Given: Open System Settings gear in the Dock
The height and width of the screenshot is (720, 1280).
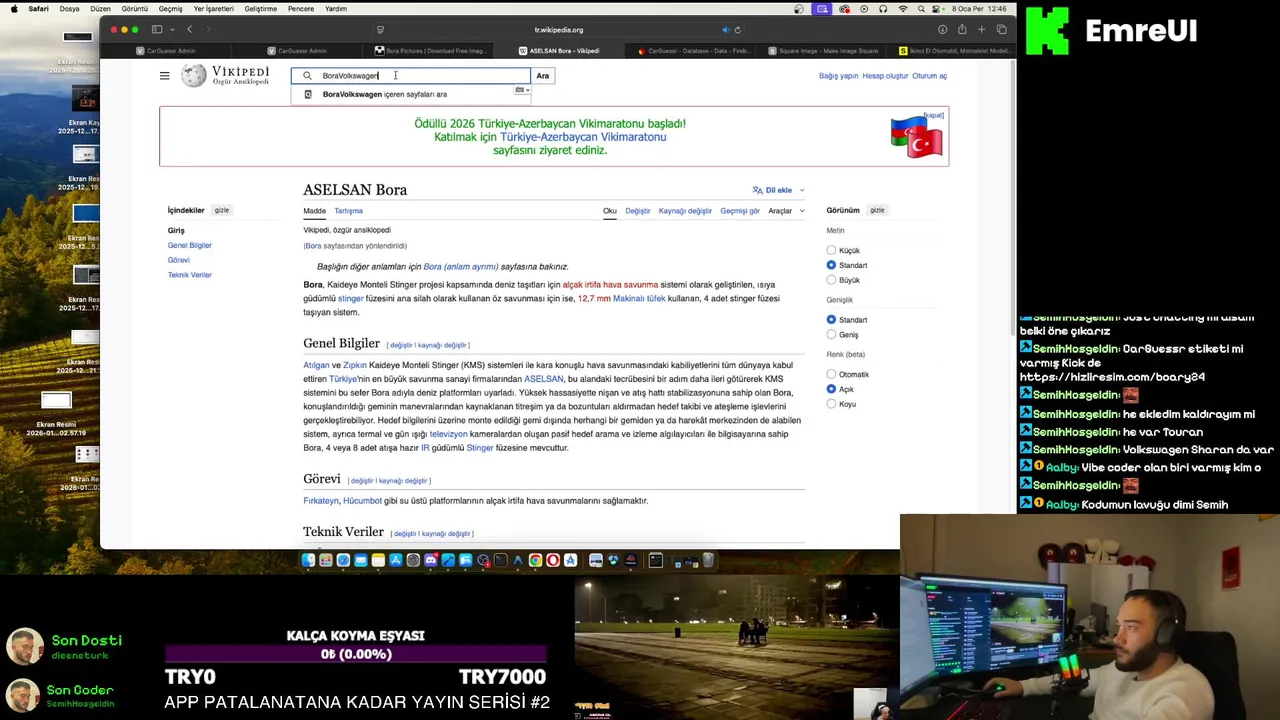Looking at the screenshot, I should [x=413, y=561].
